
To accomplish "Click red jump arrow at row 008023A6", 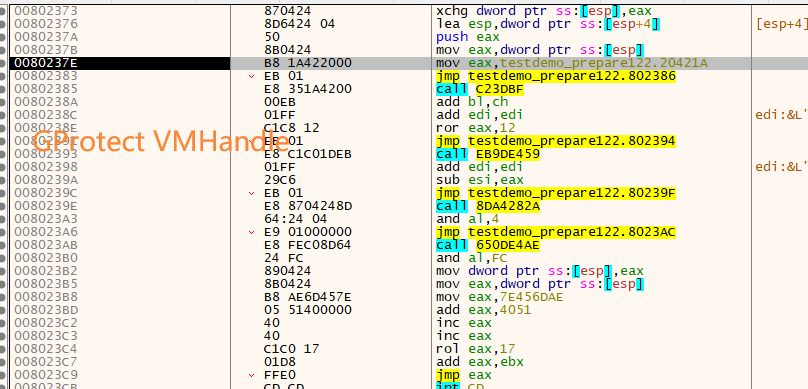I will (251, 232).
